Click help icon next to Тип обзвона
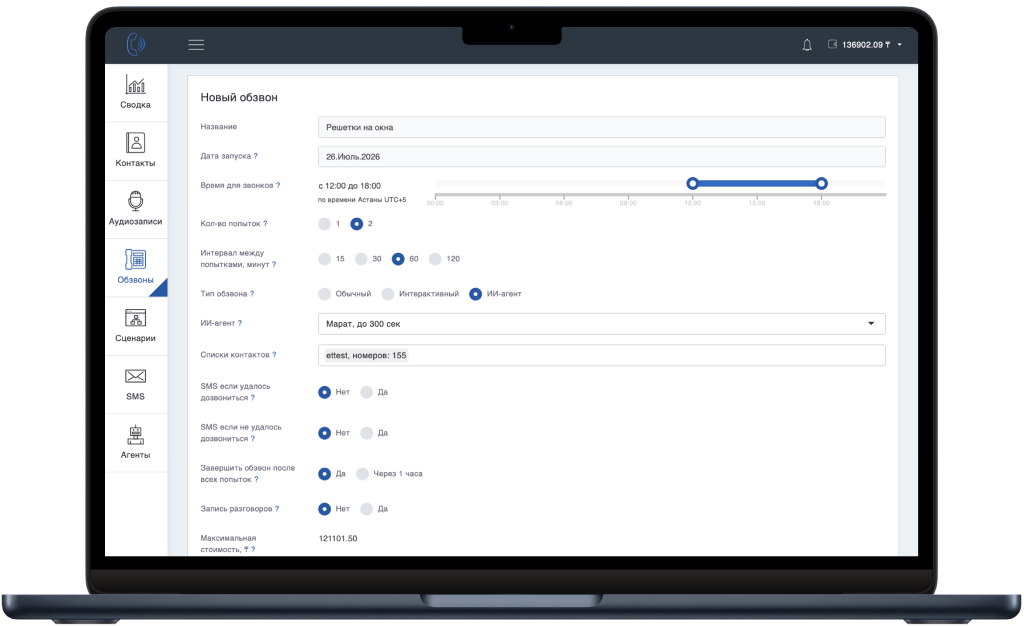 [x=252, y=294]
